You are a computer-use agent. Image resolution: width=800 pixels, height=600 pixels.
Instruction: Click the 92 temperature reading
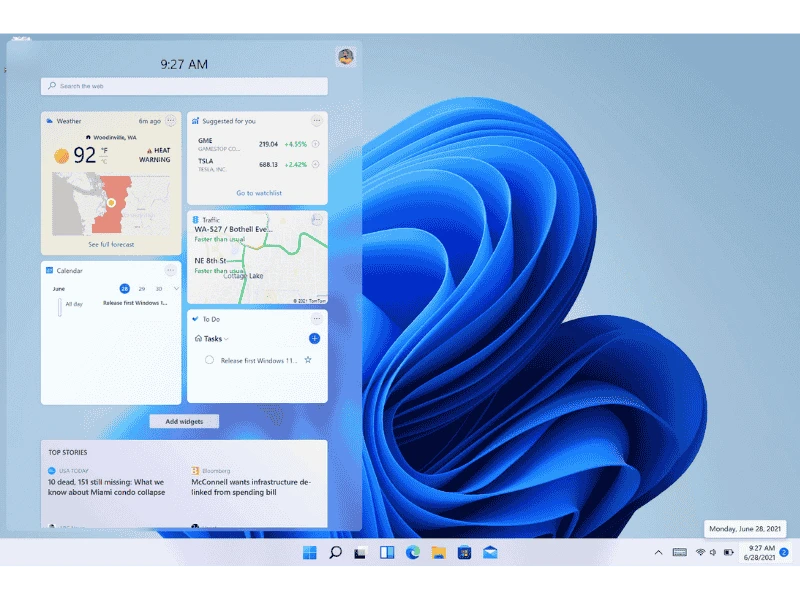click(84, 155)
